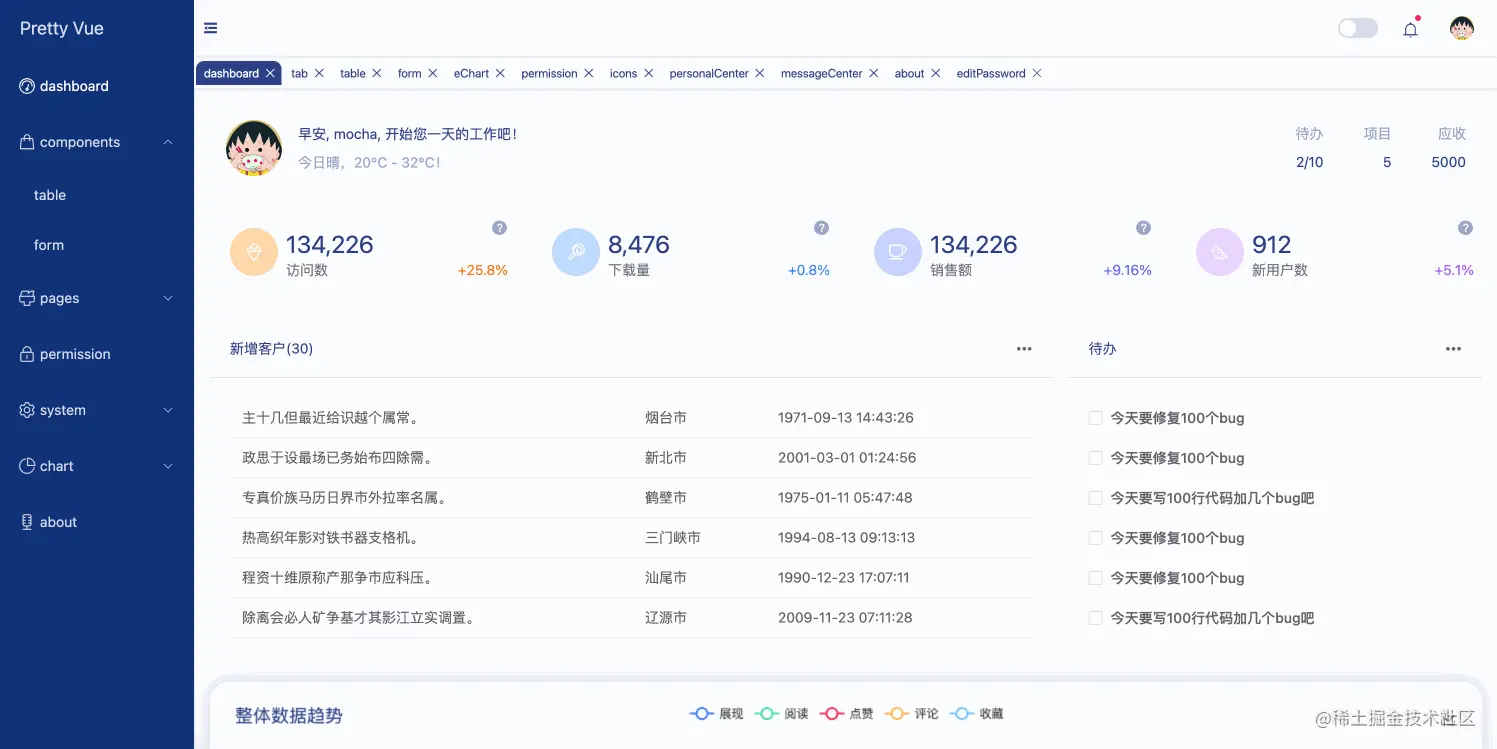Check the sixth item in the 待办 list
Image resolution: width=1497 pixels, height=749 pixels.
pos(1095,618)
